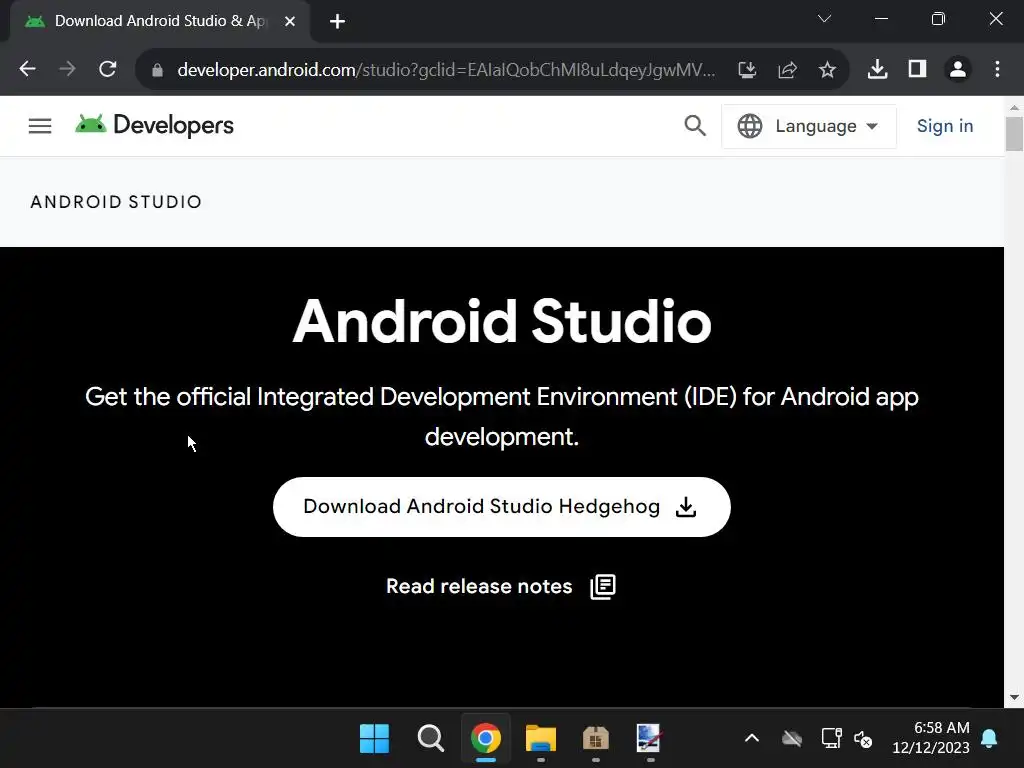This screenshot has width=1024, height=768.
Task: Click the Android Developers logo
Action: [x=154, y=125]
